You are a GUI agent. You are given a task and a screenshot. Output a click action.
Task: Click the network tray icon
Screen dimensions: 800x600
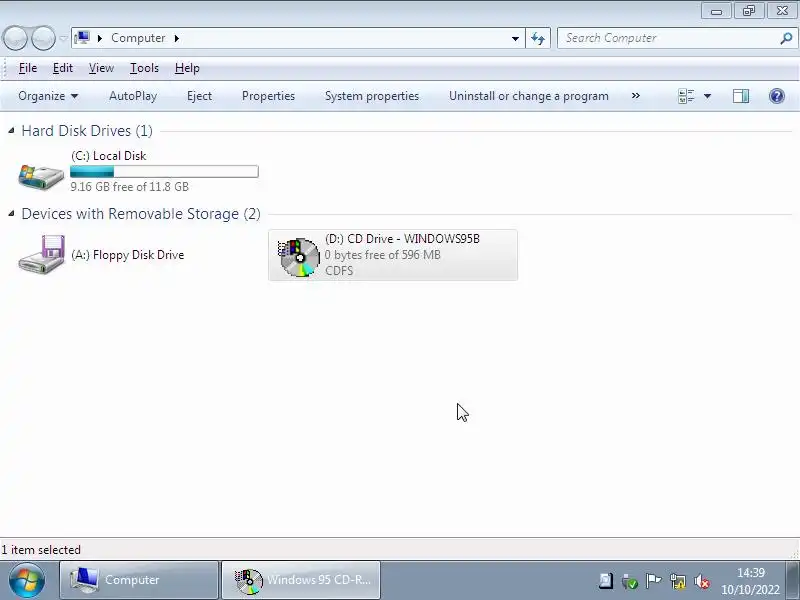(x=678, y=581)
